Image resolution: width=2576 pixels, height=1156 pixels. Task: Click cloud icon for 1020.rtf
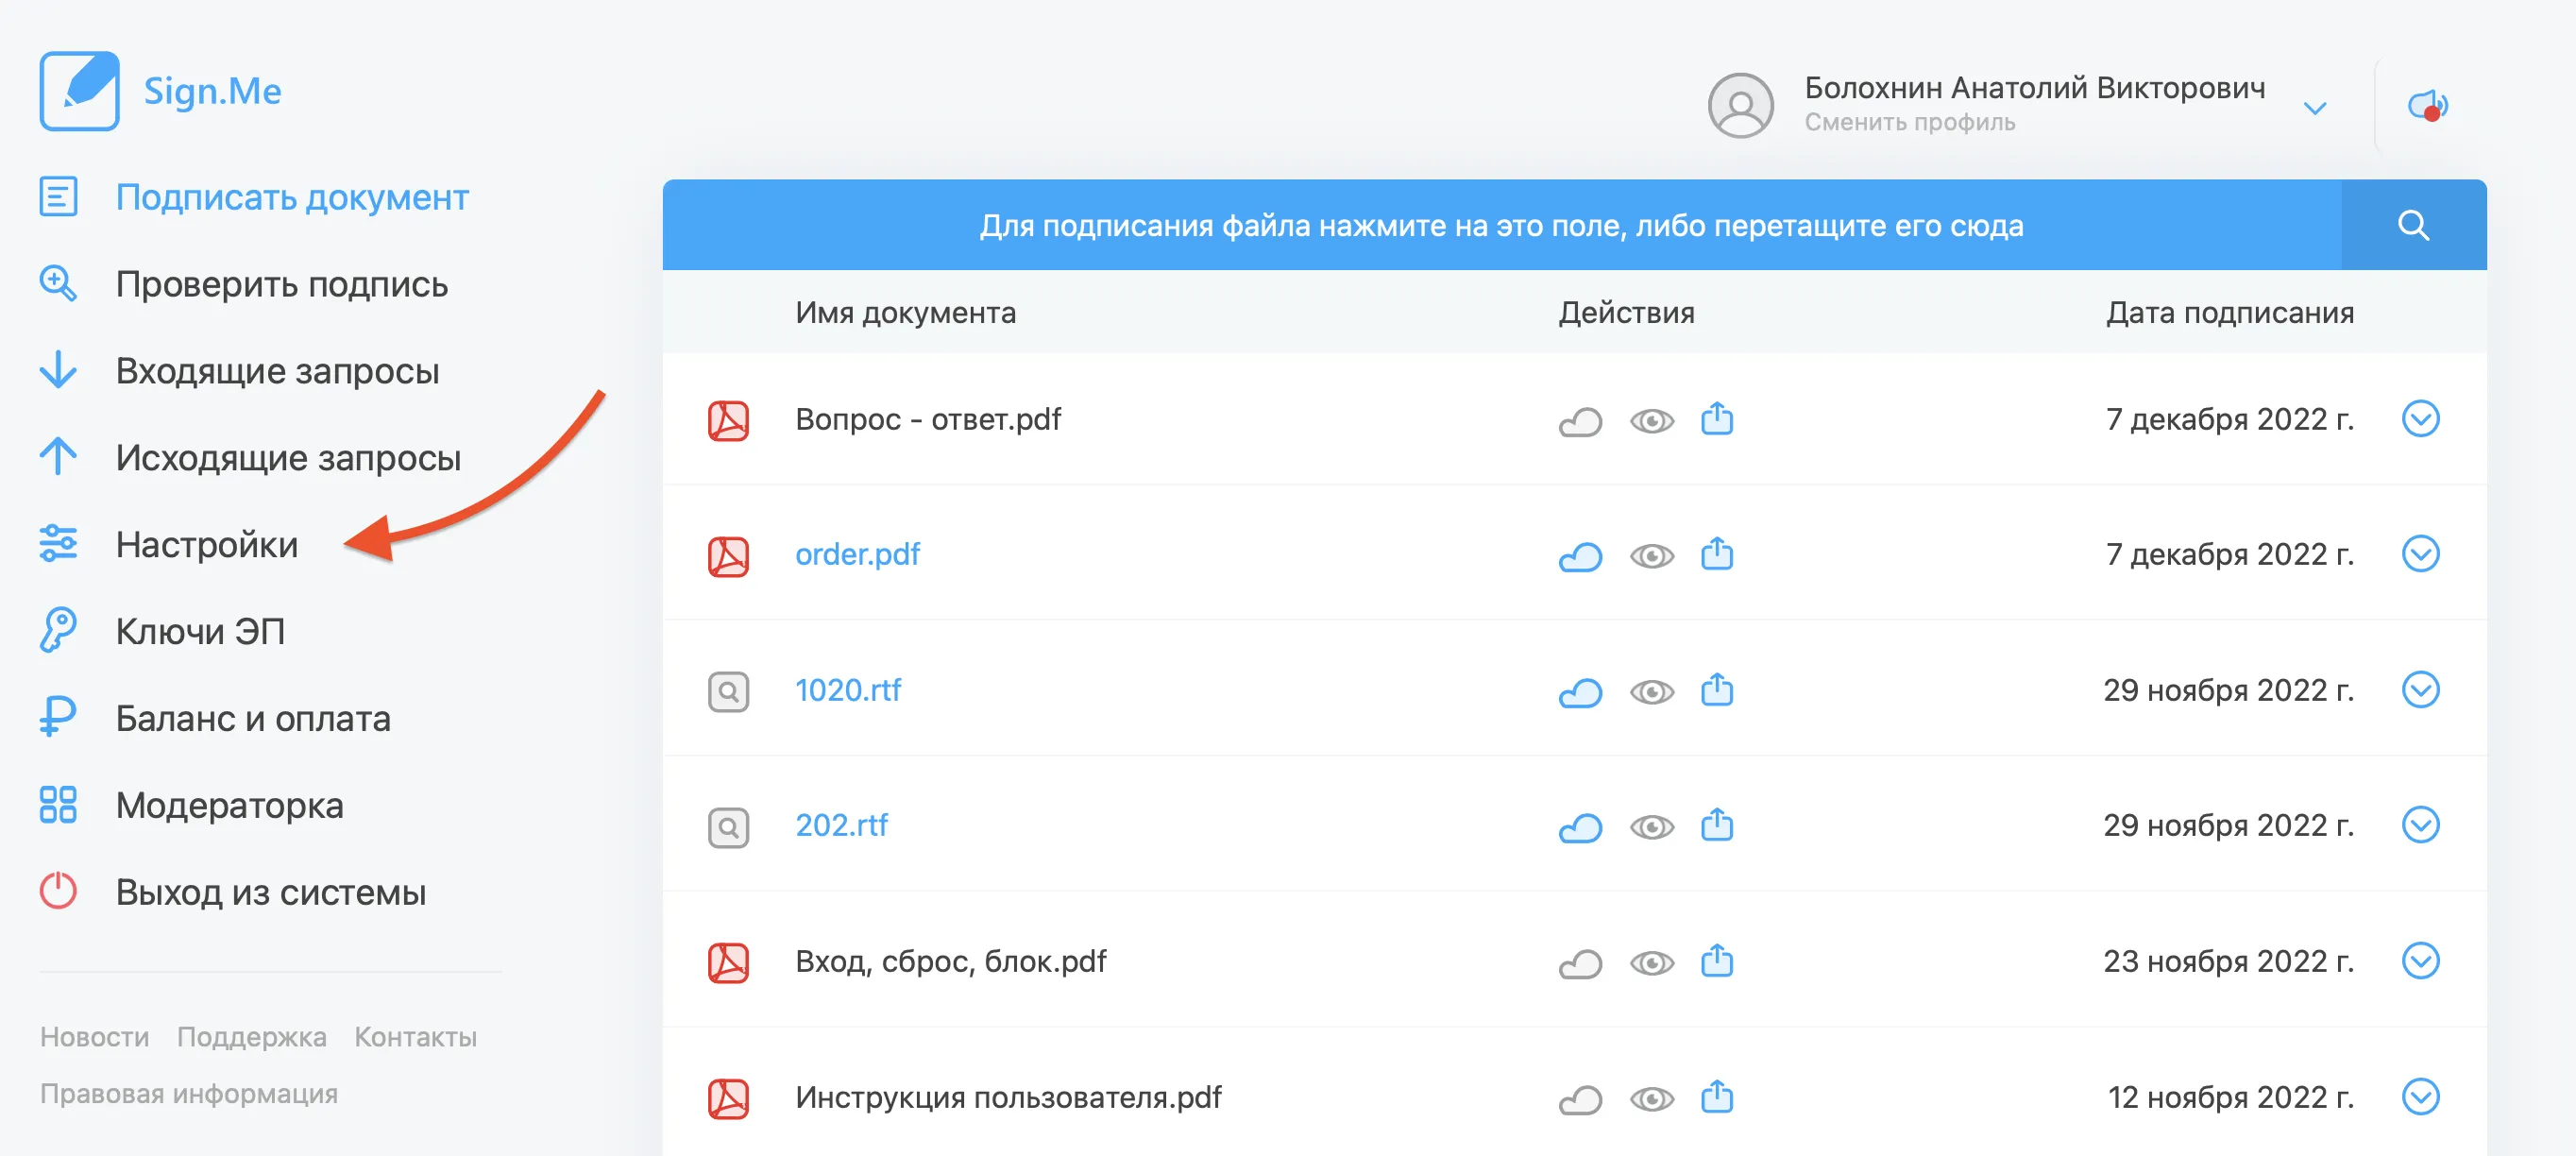click(x=1580, y=692)
